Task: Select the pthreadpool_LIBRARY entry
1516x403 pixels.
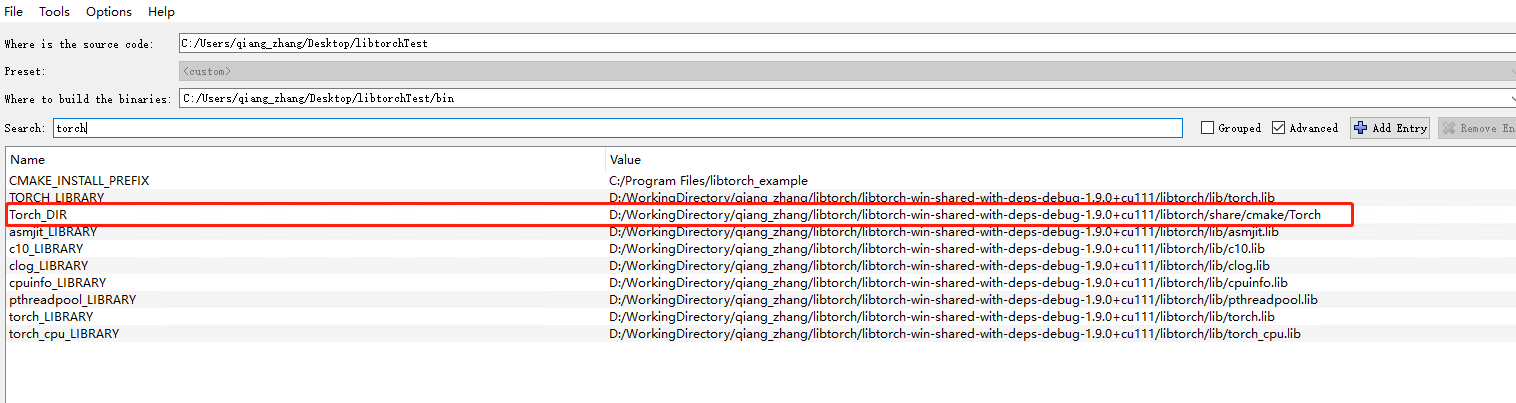Action: coord(72,300)
